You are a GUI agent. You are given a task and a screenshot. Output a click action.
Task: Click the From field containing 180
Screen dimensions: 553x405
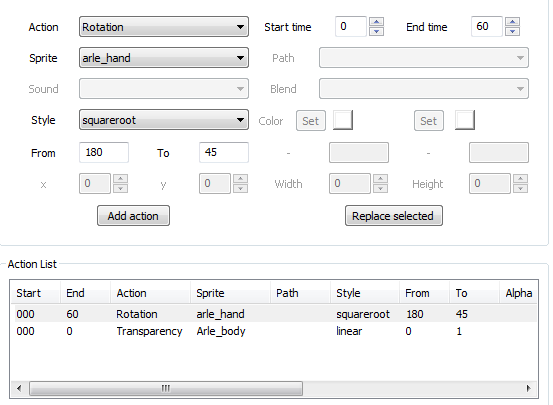click(x=104, y=152)
